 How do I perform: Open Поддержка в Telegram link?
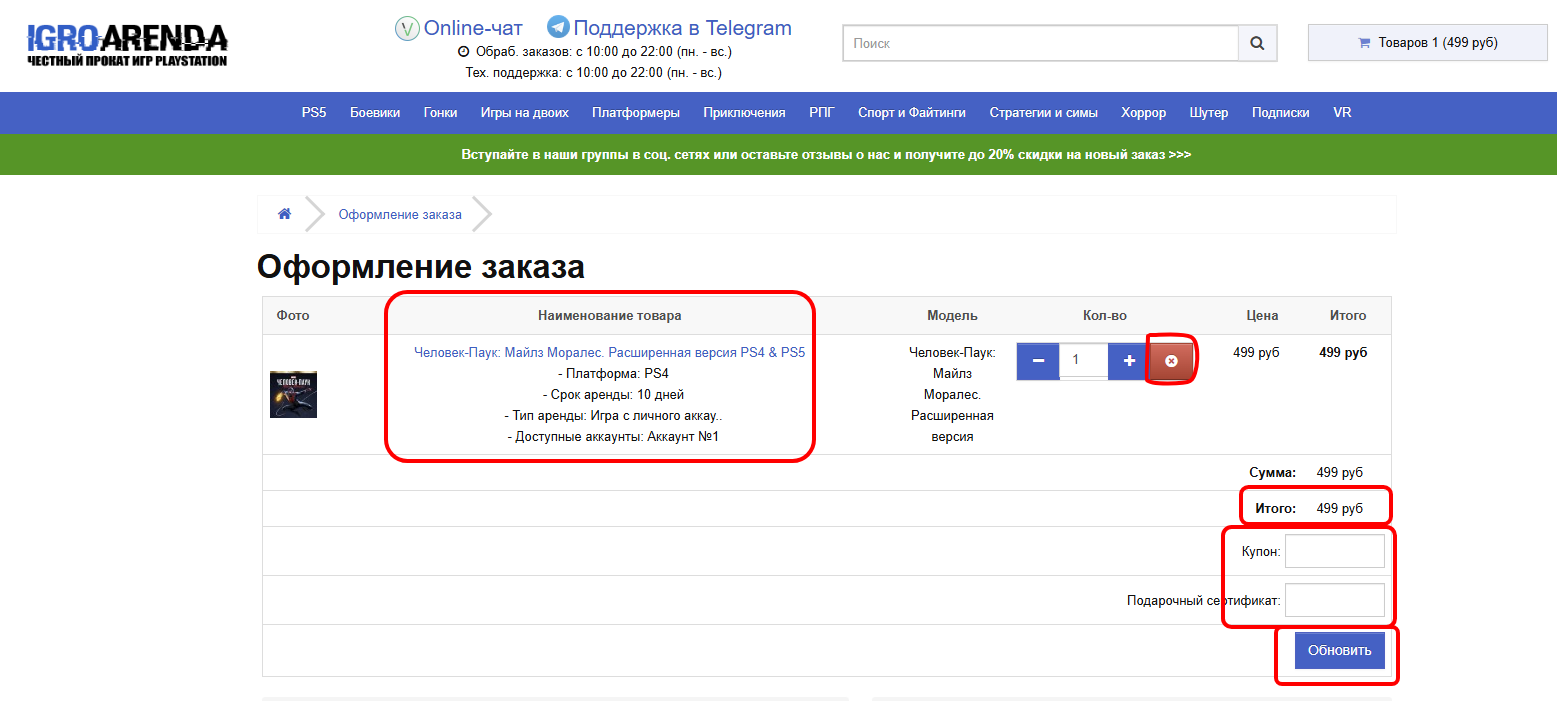[670, 28]
